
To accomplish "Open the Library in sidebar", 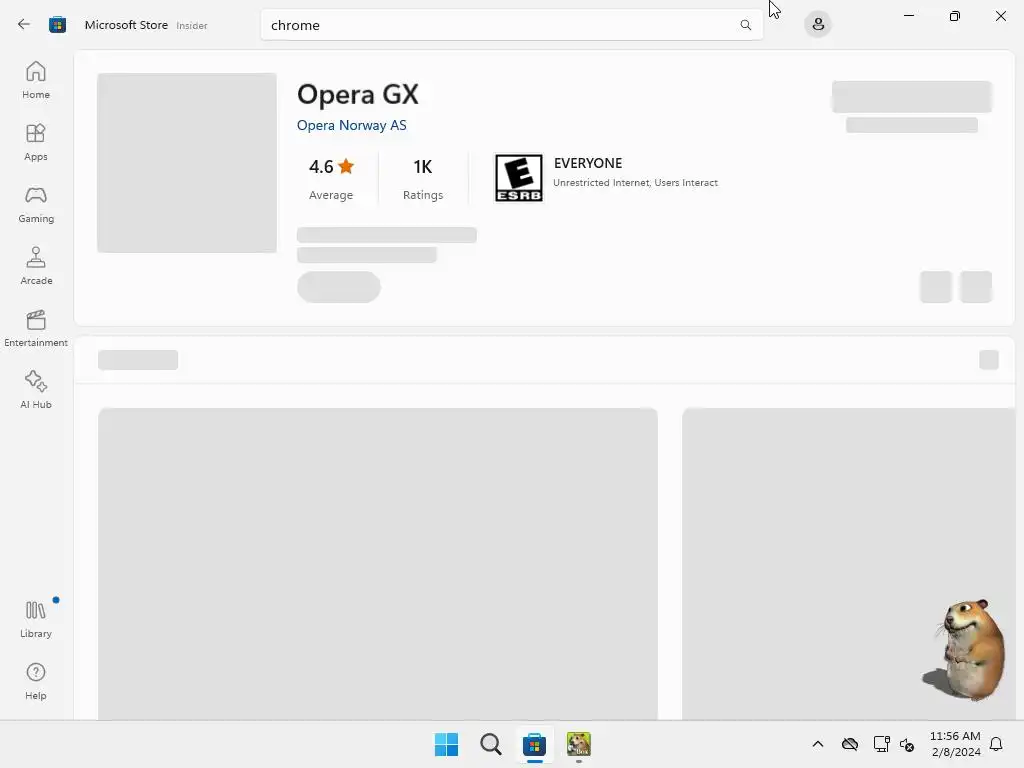I will click(36, 619).
